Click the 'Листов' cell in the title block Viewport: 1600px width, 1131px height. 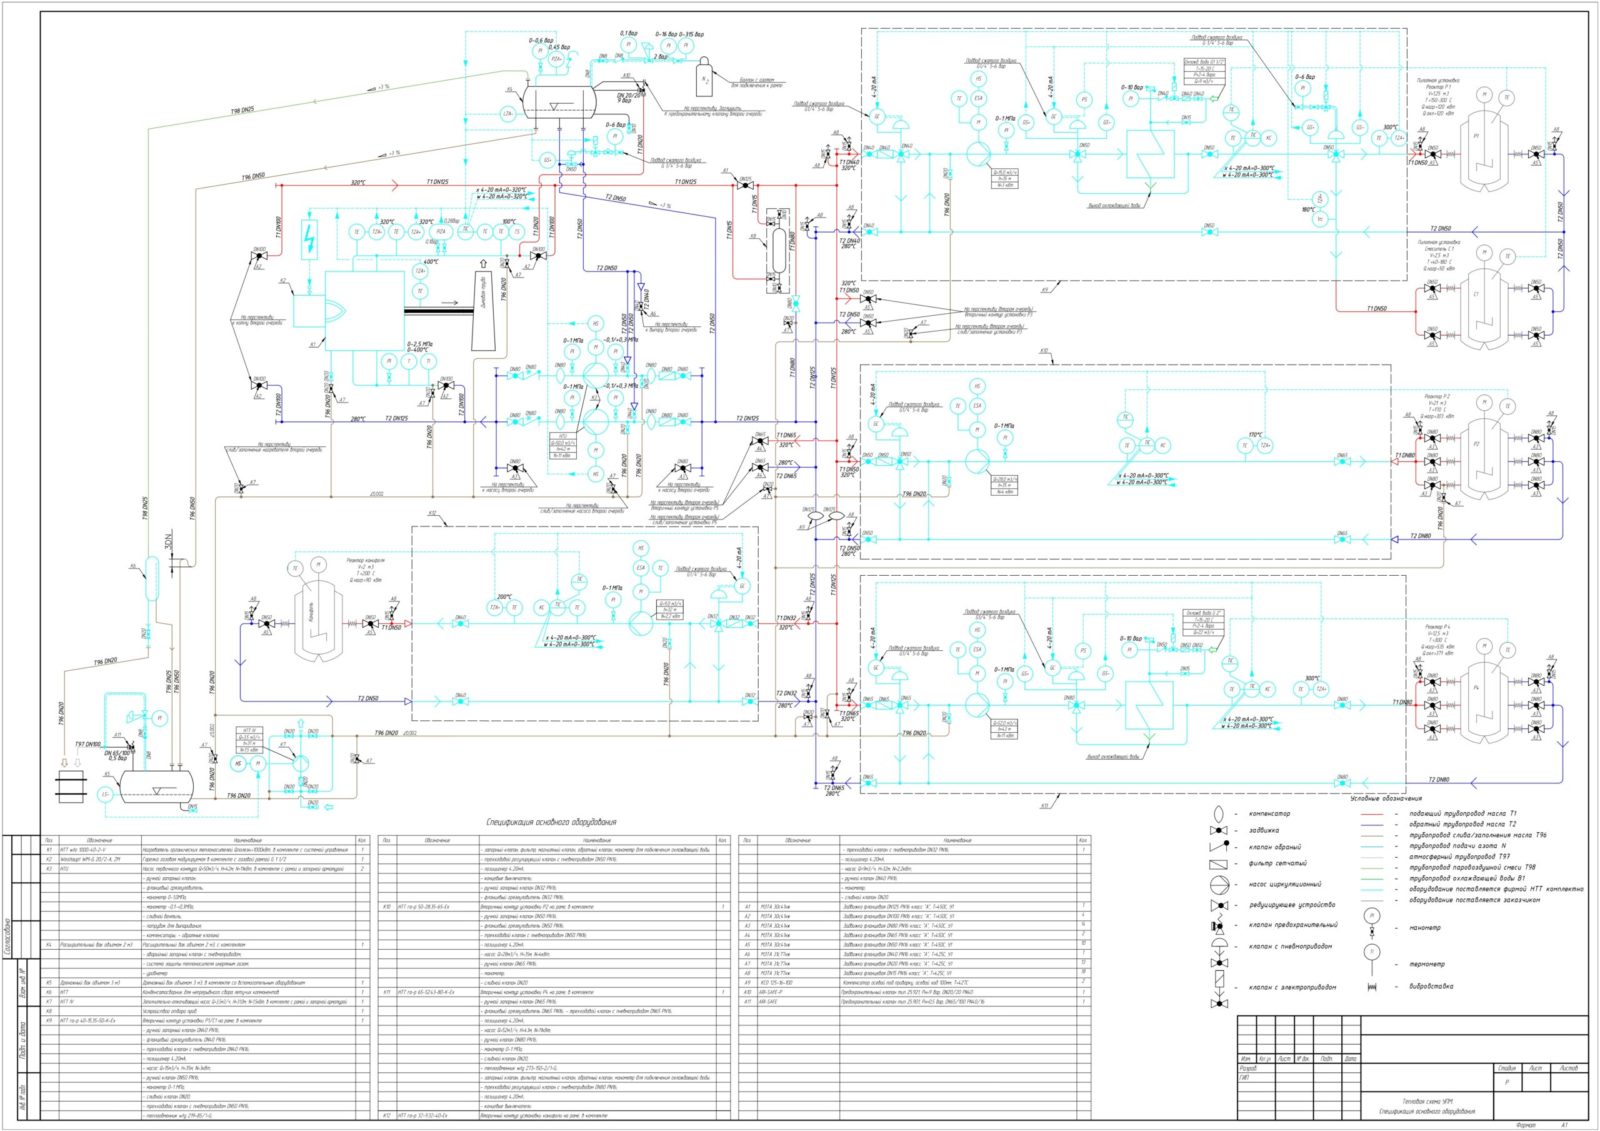coord(1569,1068)
